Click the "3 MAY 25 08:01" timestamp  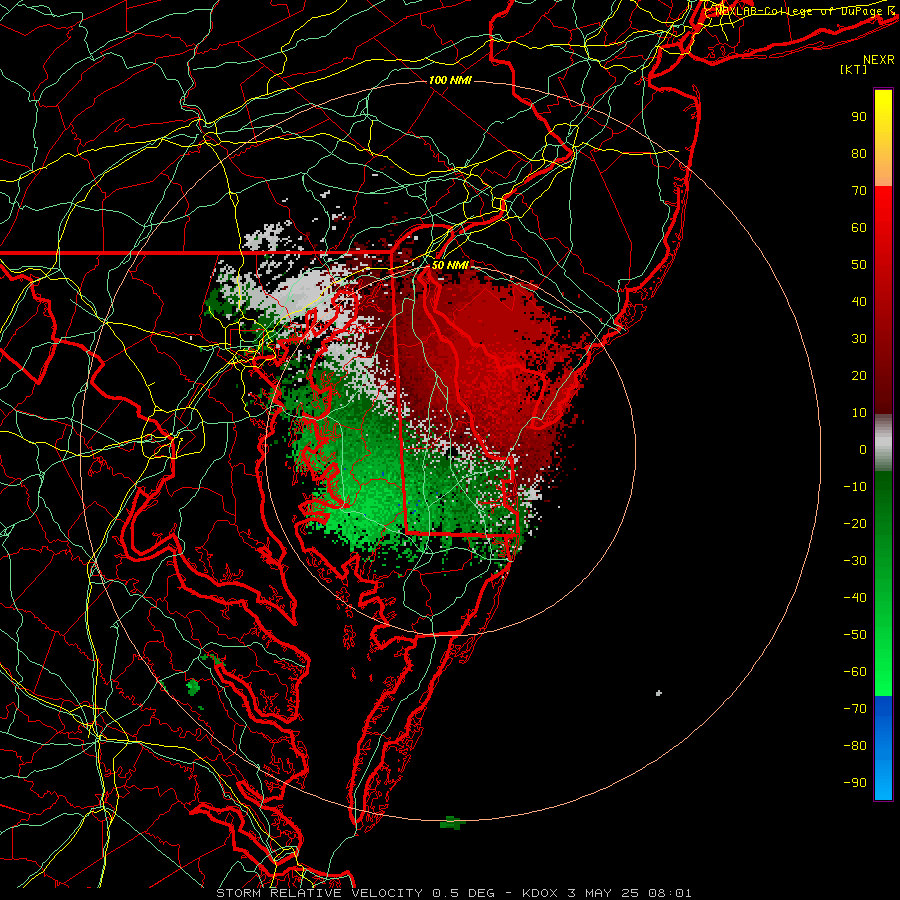click(x=630, y=893)
